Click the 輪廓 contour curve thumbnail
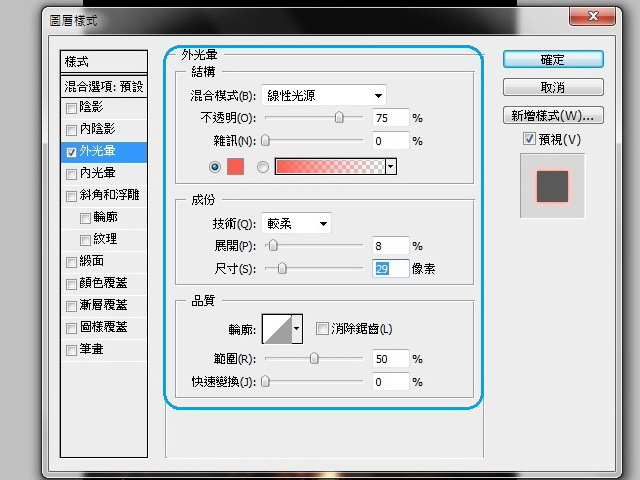This screenshot has width=640, height=480. coord(277,329)
